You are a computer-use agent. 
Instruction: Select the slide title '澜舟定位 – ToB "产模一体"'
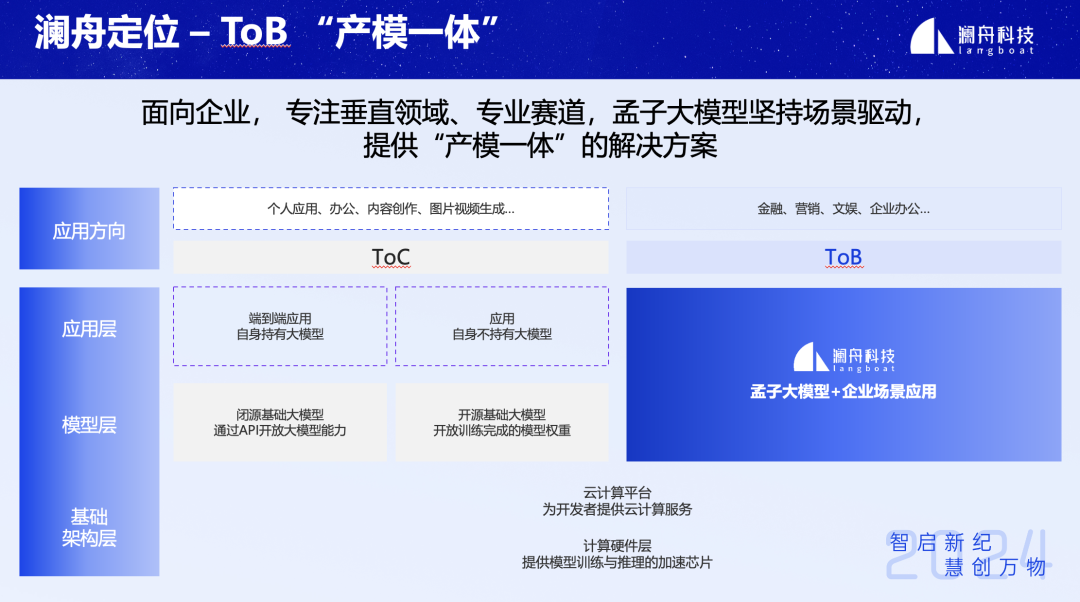pyautogui.click(x=266, y=32)
